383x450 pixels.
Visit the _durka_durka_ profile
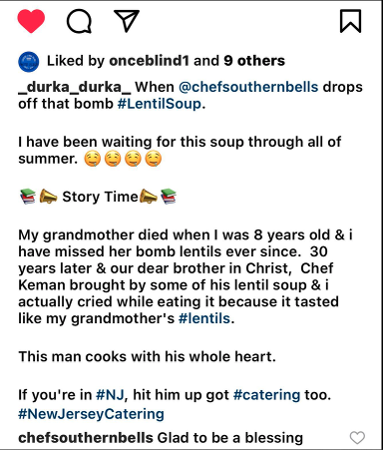tap(75, 87)
